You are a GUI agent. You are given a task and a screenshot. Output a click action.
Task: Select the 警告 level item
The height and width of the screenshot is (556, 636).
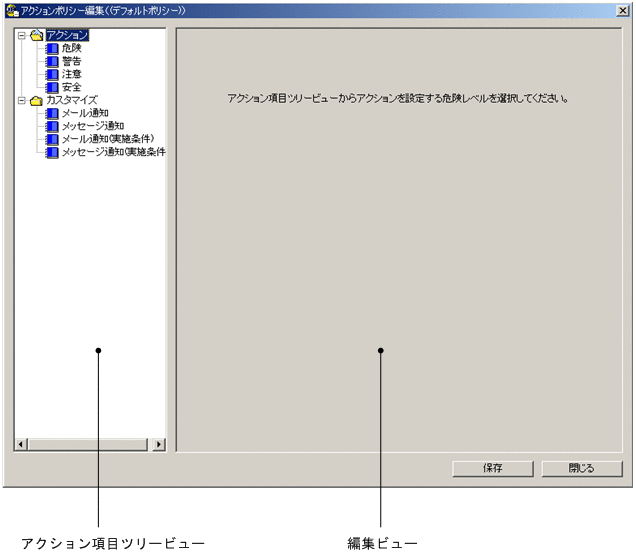pos(71,61)
